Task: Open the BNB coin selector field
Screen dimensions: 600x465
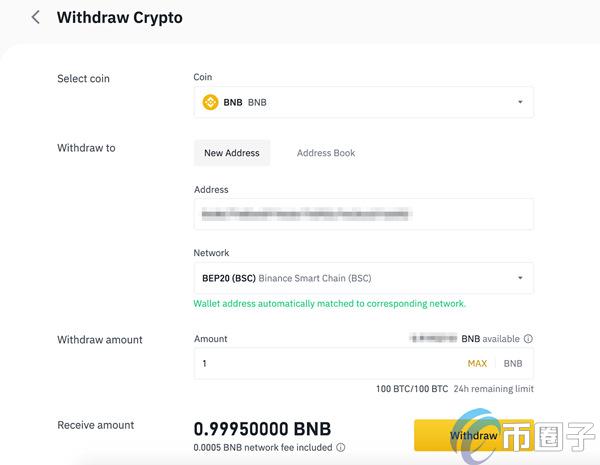Action: click(x=364, y=102)
